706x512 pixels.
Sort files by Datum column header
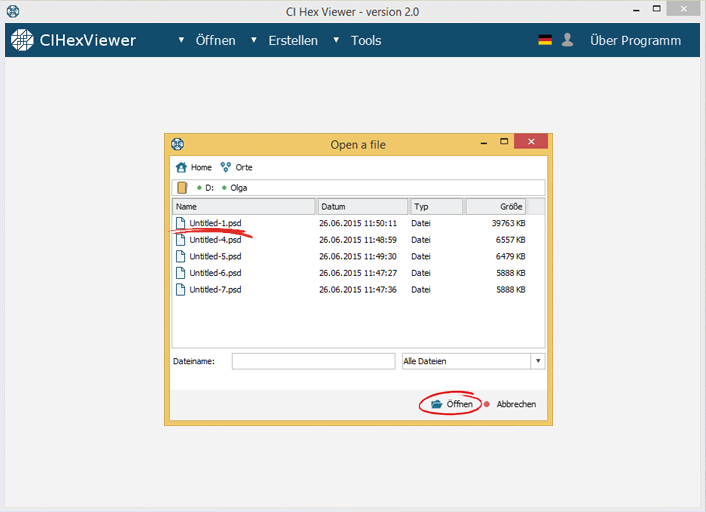362,207
